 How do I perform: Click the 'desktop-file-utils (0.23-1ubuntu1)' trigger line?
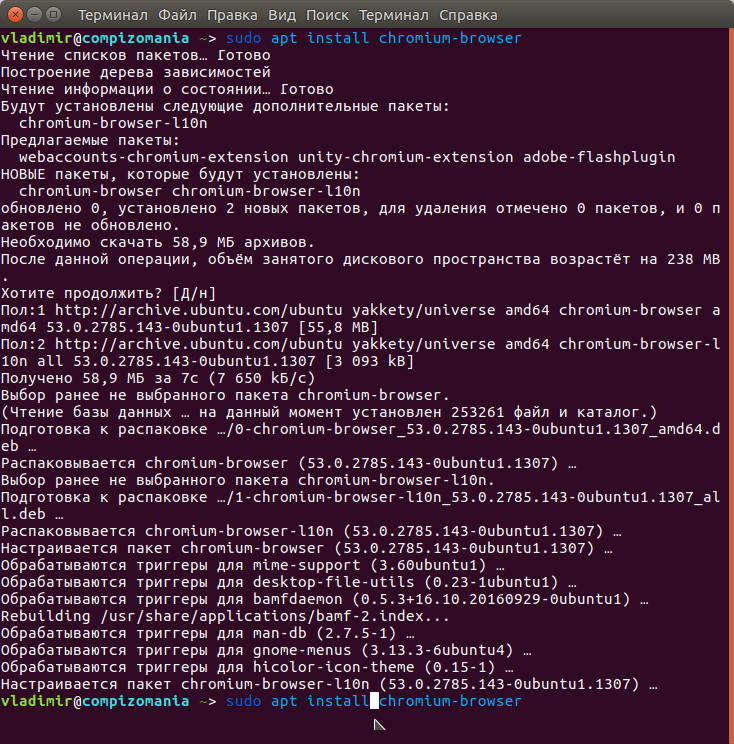point(288,582)
